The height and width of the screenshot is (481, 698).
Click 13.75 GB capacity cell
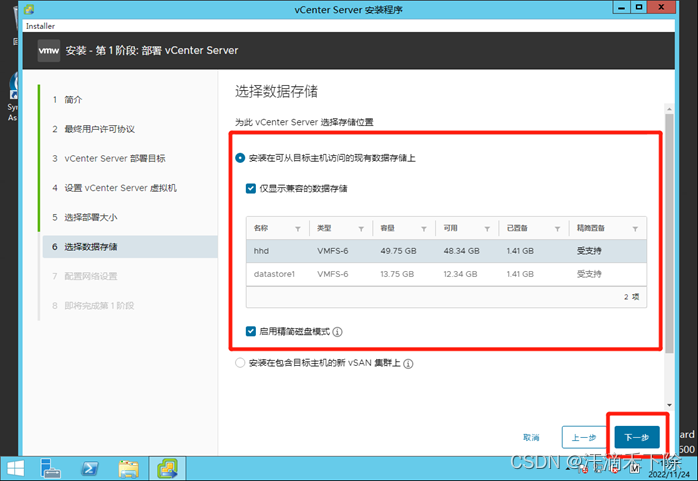[x=397, y=274]
